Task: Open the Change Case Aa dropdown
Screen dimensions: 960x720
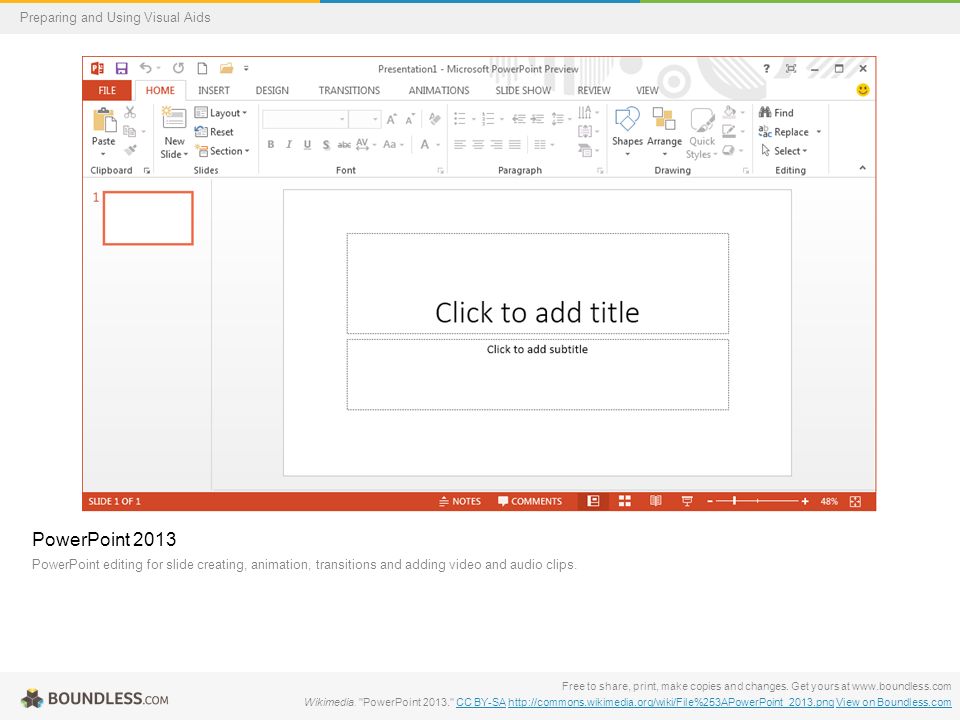Action: [x=394, y=144]
